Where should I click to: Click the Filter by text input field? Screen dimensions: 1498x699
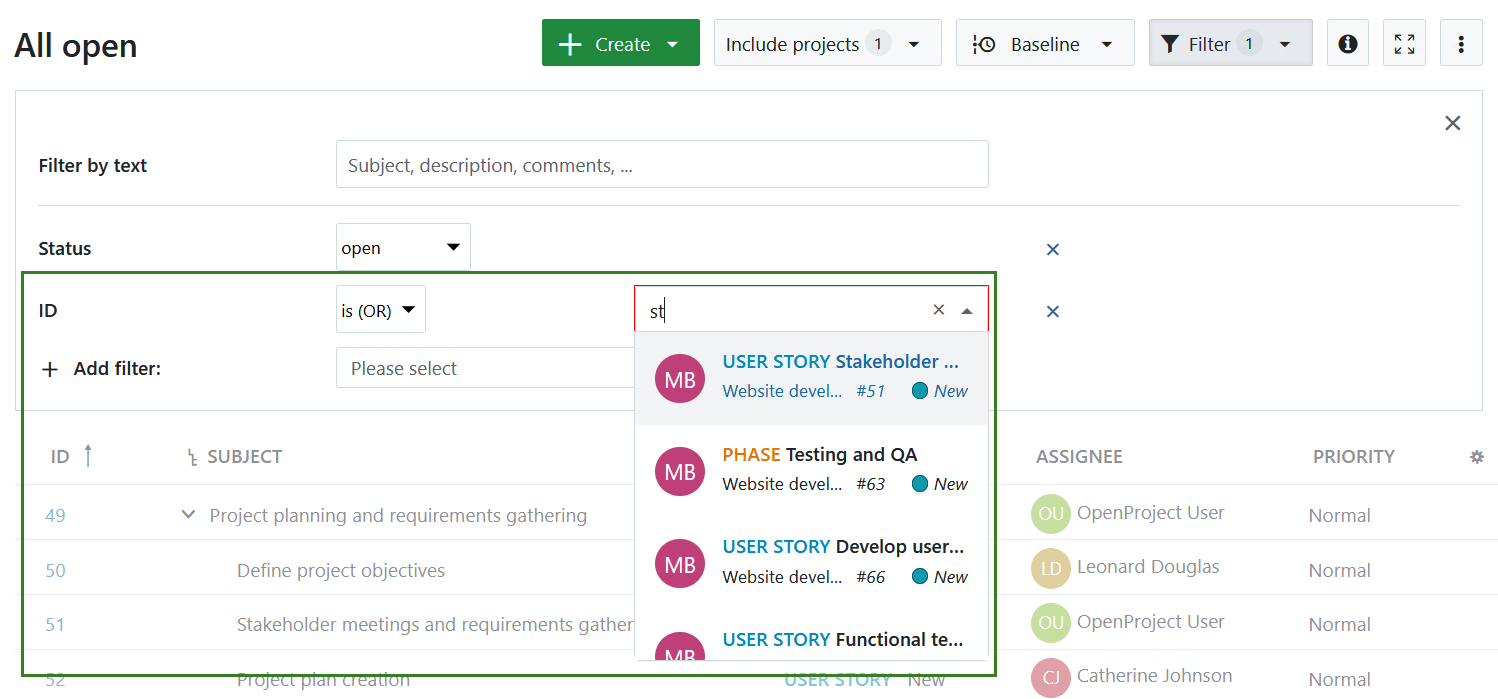(x=662, y=164)
